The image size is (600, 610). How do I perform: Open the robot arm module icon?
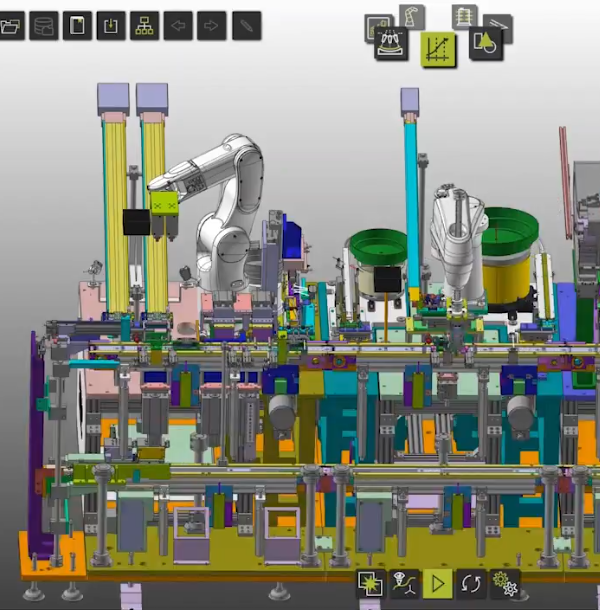[x=412, y=16]
